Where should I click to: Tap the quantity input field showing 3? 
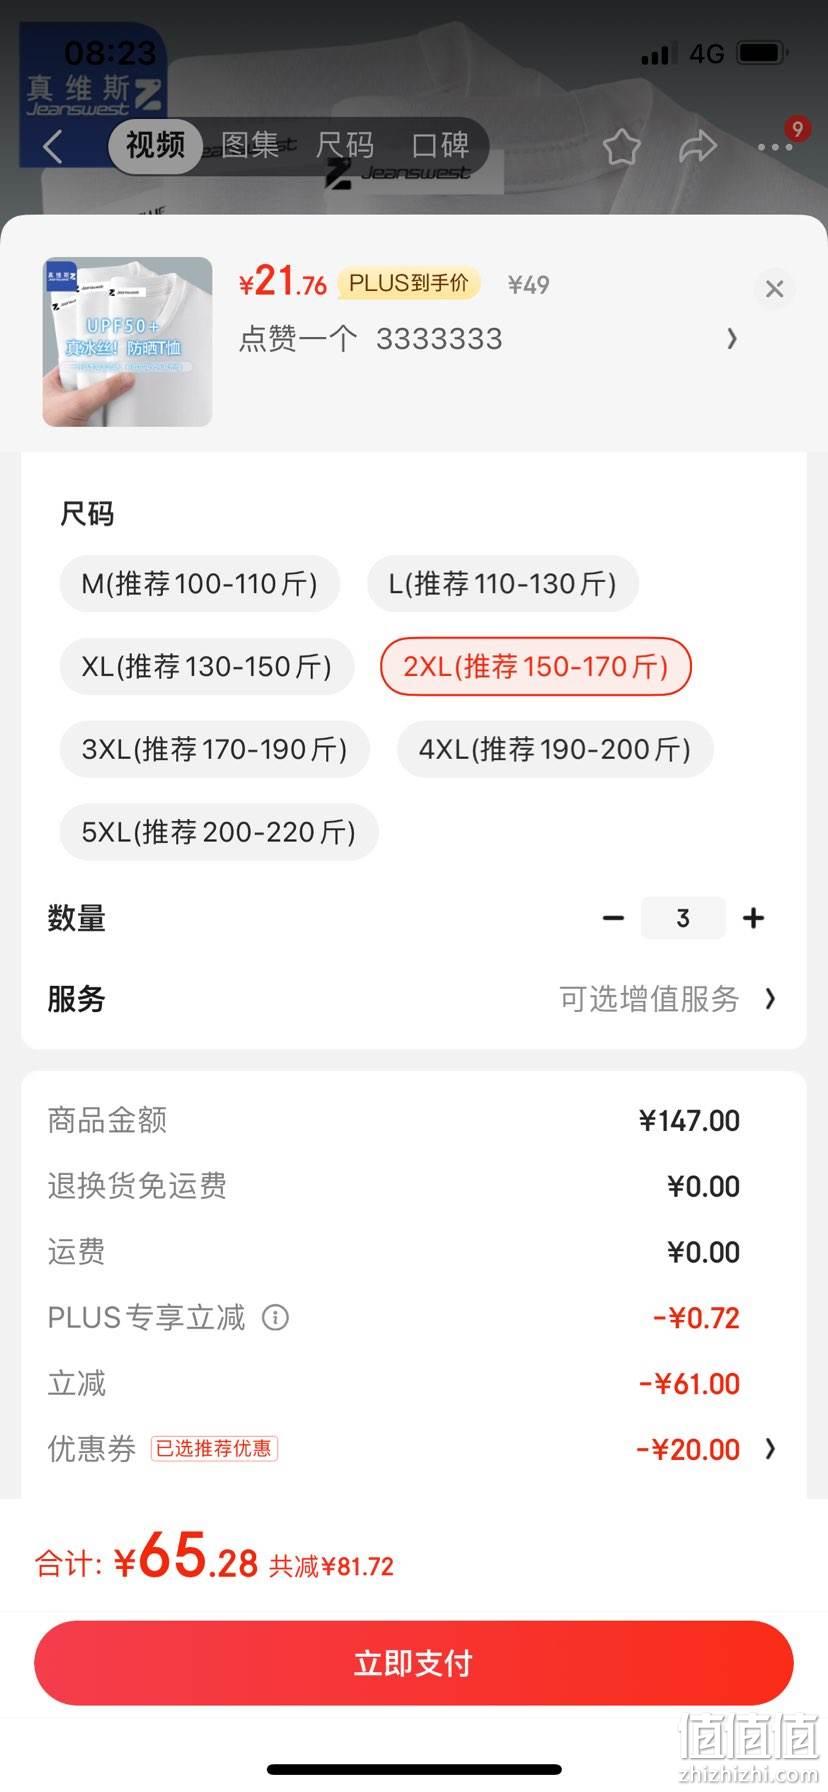(x=683, y=918)
